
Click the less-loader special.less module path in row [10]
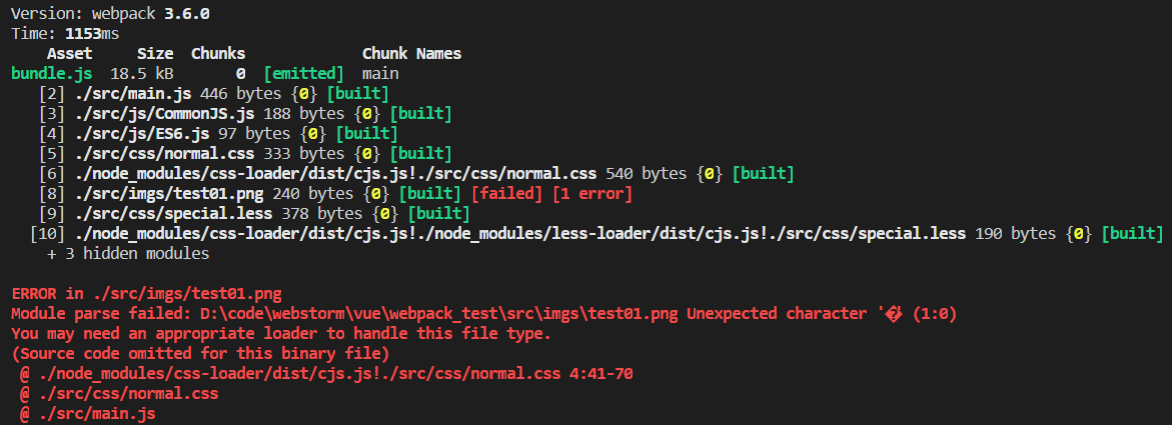click(520, 234)
